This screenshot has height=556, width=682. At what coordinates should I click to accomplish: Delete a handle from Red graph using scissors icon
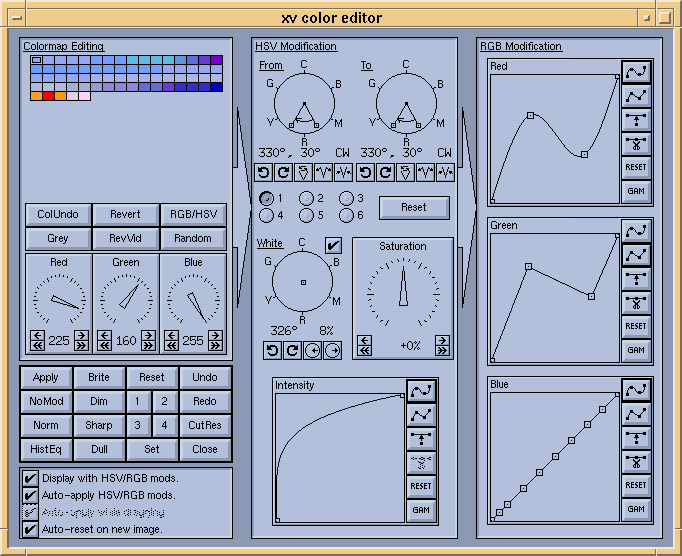[x=636, y=143]
